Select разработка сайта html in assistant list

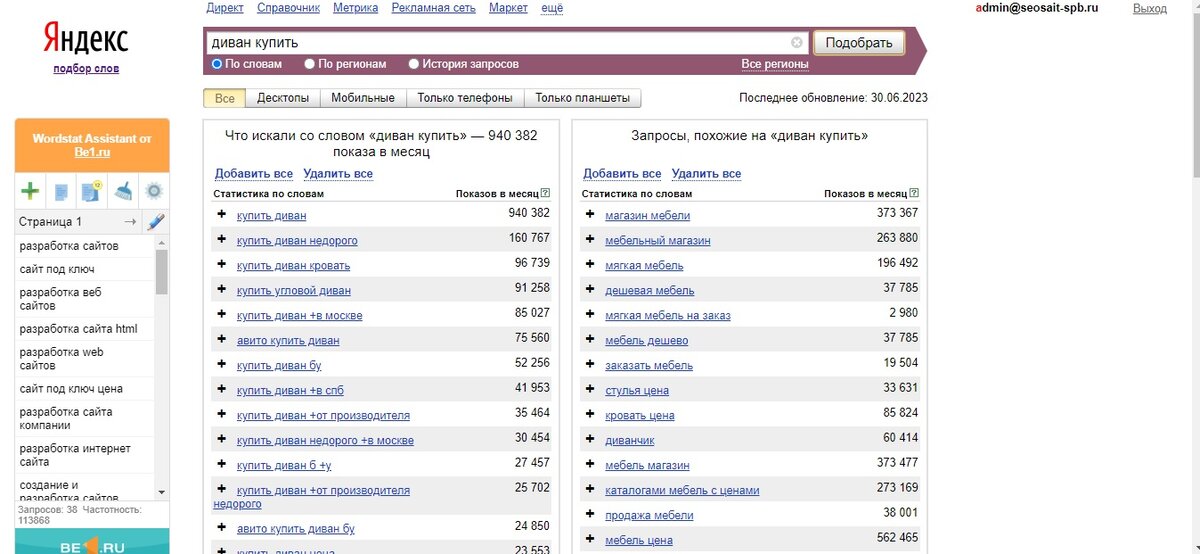pyautogui.click(x=85, y=329)
